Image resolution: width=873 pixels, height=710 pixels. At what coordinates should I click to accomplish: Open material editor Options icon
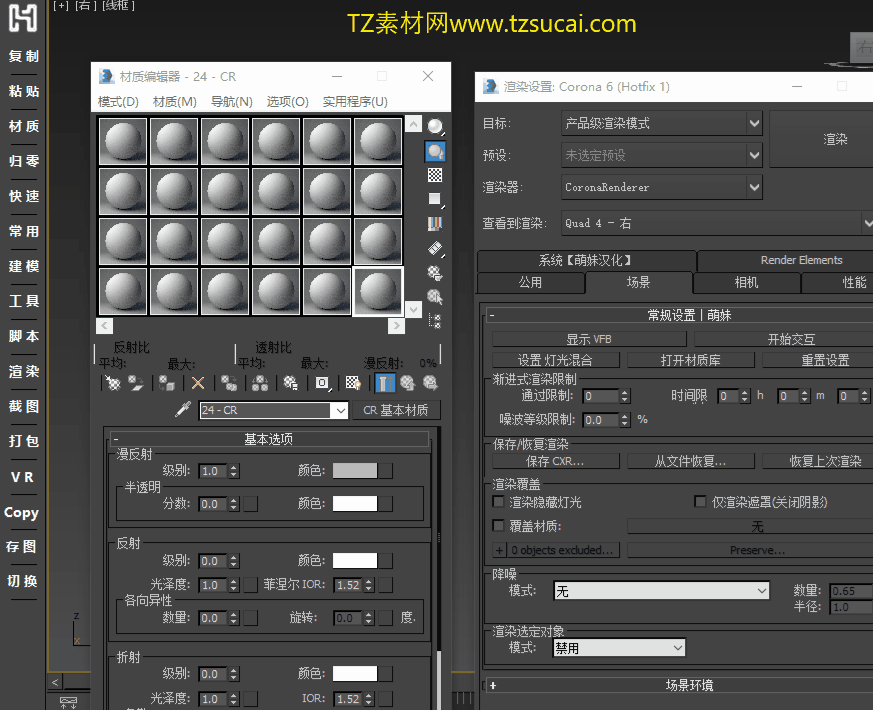(x=435, y=273)
